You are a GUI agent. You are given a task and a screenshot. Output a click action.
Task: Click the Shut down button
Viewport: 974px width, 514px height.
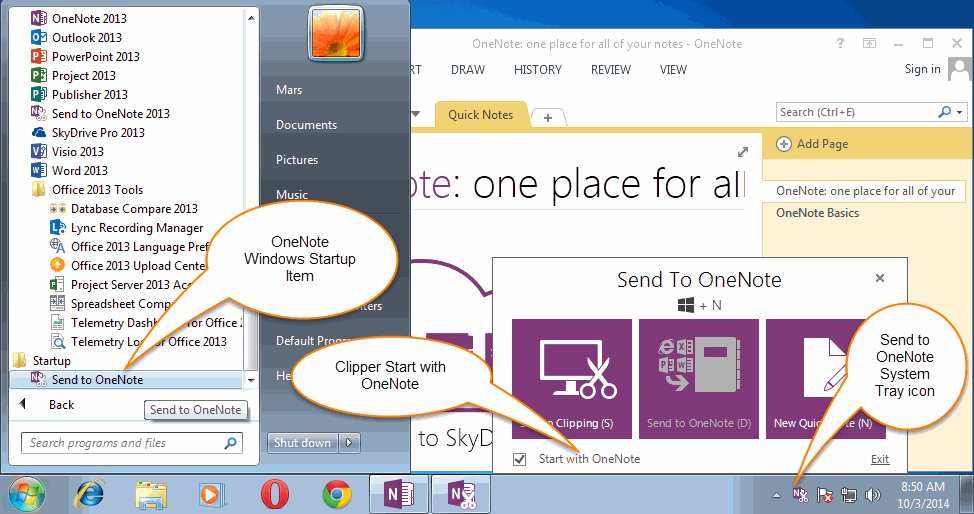[303, 443]
